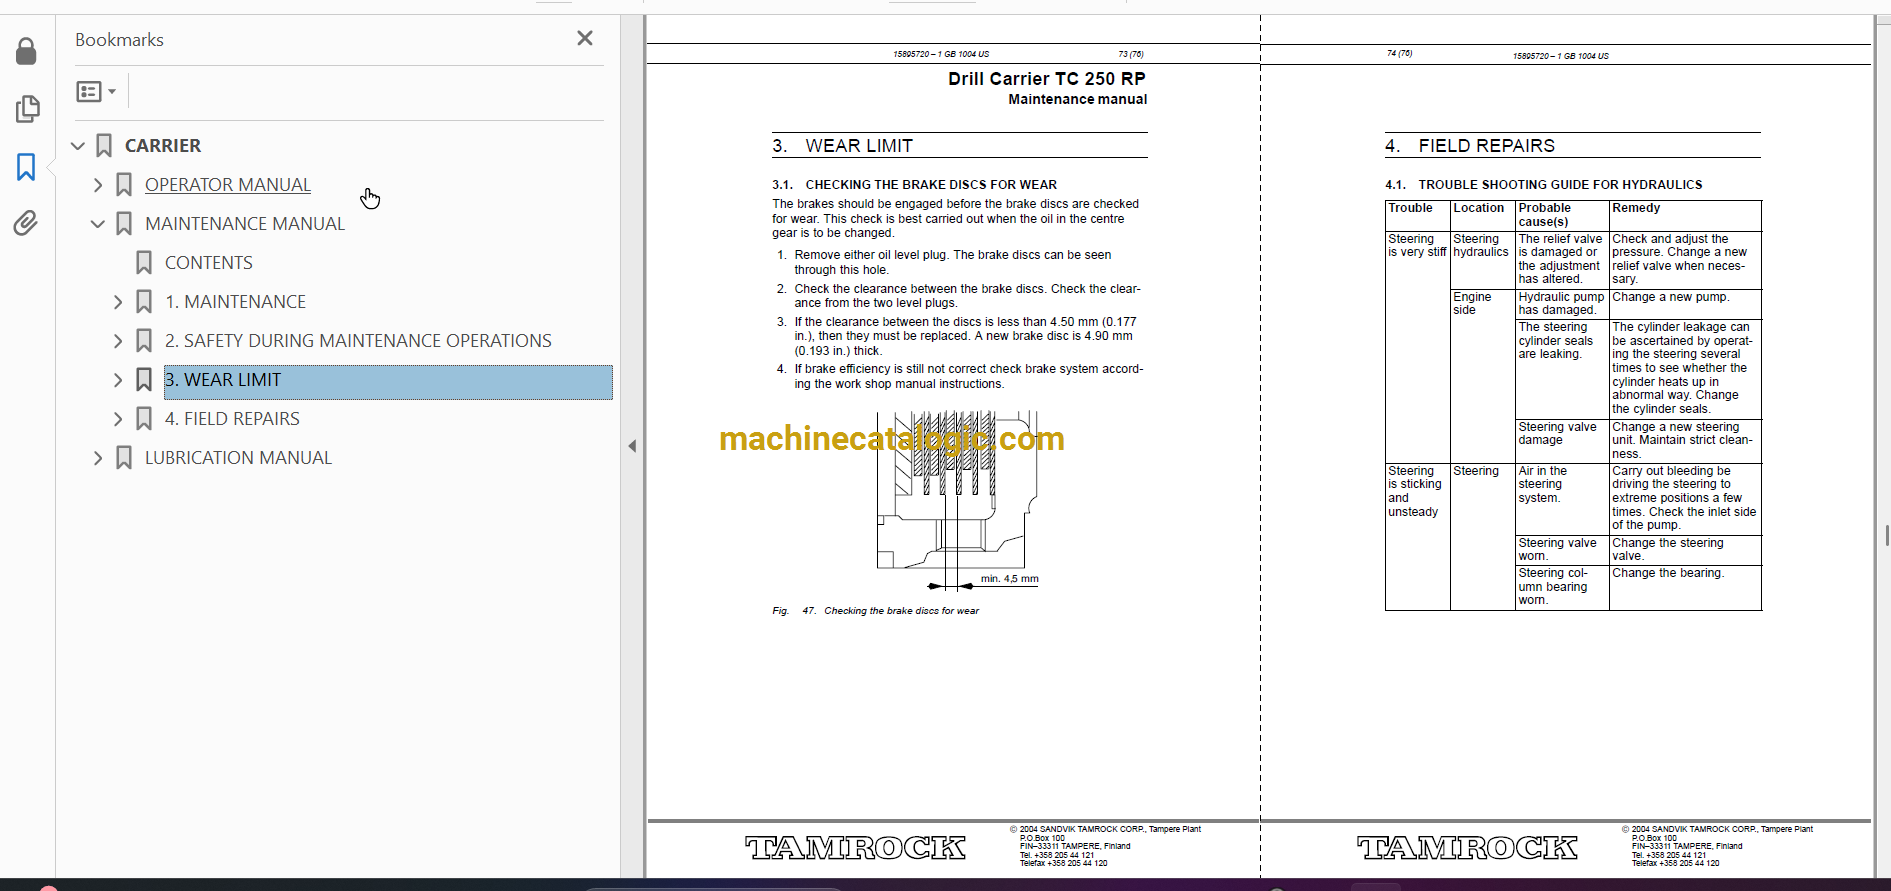The width and height of the screenshot is (1891, 891).
Task: Collapse the MAINTENANCE MANUAL bookmark
Action: click(x=98, y=224)
